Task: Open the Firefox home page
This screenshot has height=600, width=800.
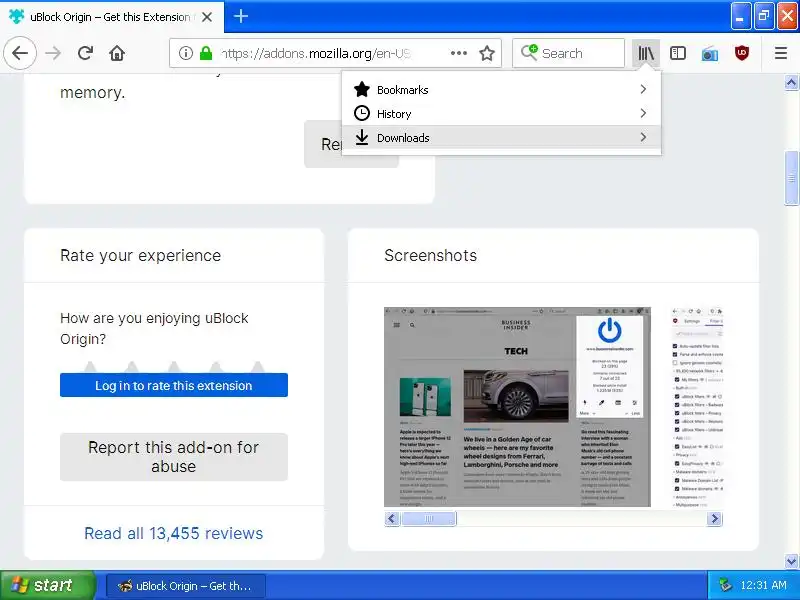Action: coord(117,53)
